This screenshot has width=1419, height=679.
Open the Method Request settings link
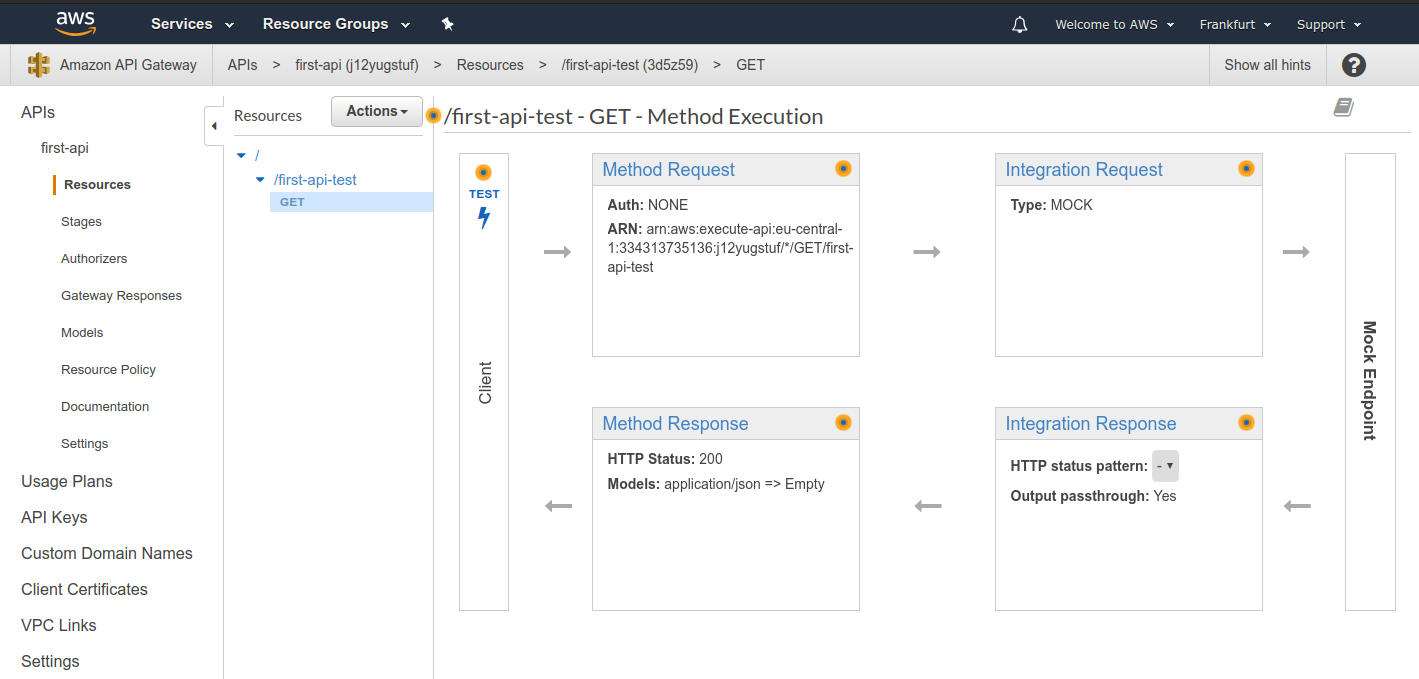[668, 170]
